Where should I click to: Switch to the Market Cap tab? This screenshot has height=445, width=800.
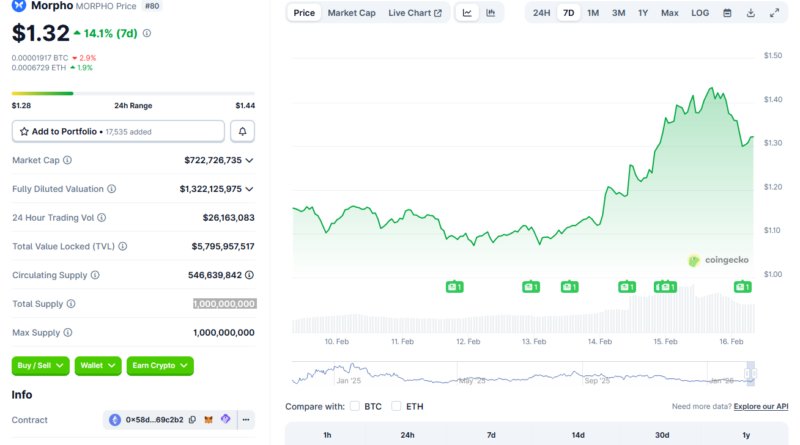(352, 13)
